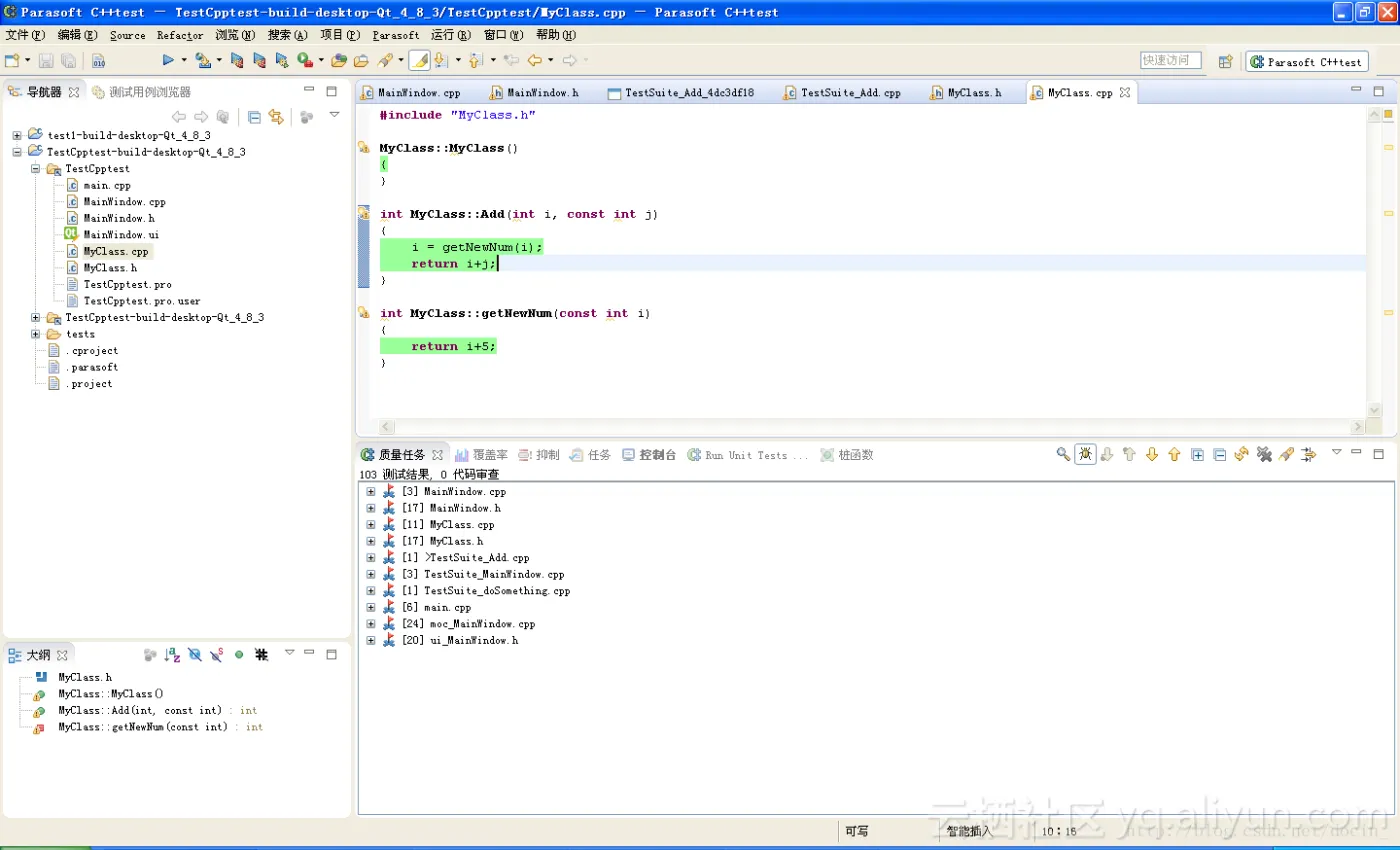Viewport: 1400px width, 850px height.
Task: Open the Parasoft menu
Action: 395,35
